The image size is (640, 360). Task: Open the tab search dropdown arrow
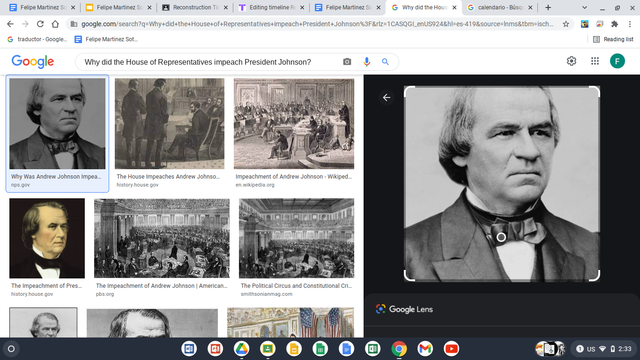584,7
